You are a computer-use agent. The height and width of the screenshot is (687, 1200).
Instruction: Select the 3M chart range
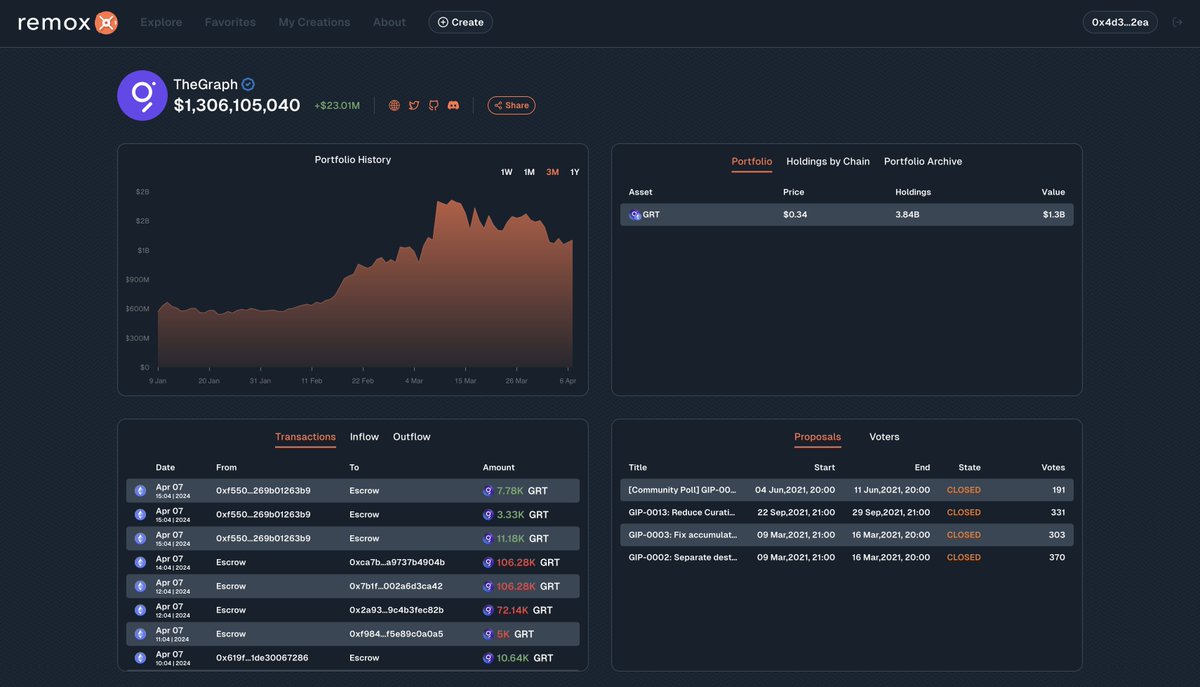(552, 172)
